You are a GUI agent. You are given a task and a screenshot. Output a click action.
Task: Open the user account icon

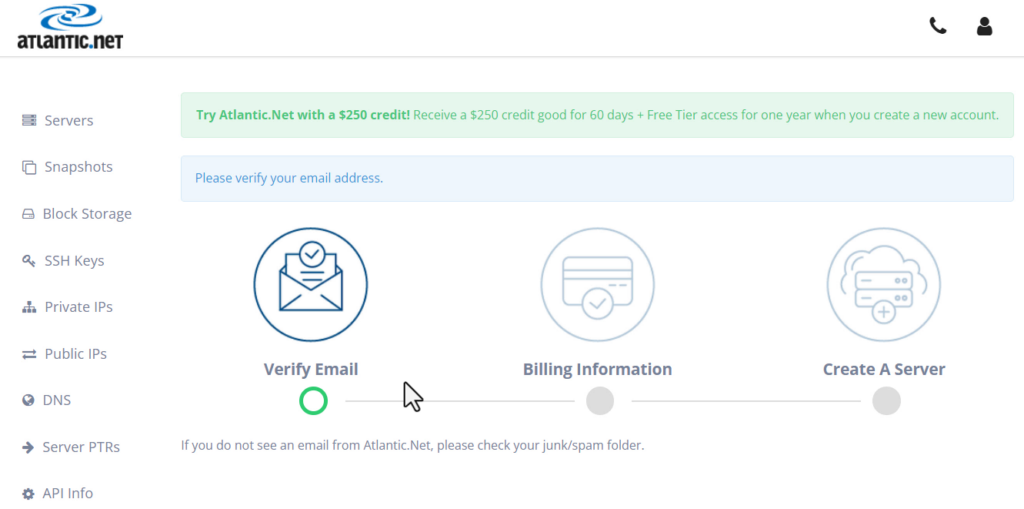click(x=984, y=26)
